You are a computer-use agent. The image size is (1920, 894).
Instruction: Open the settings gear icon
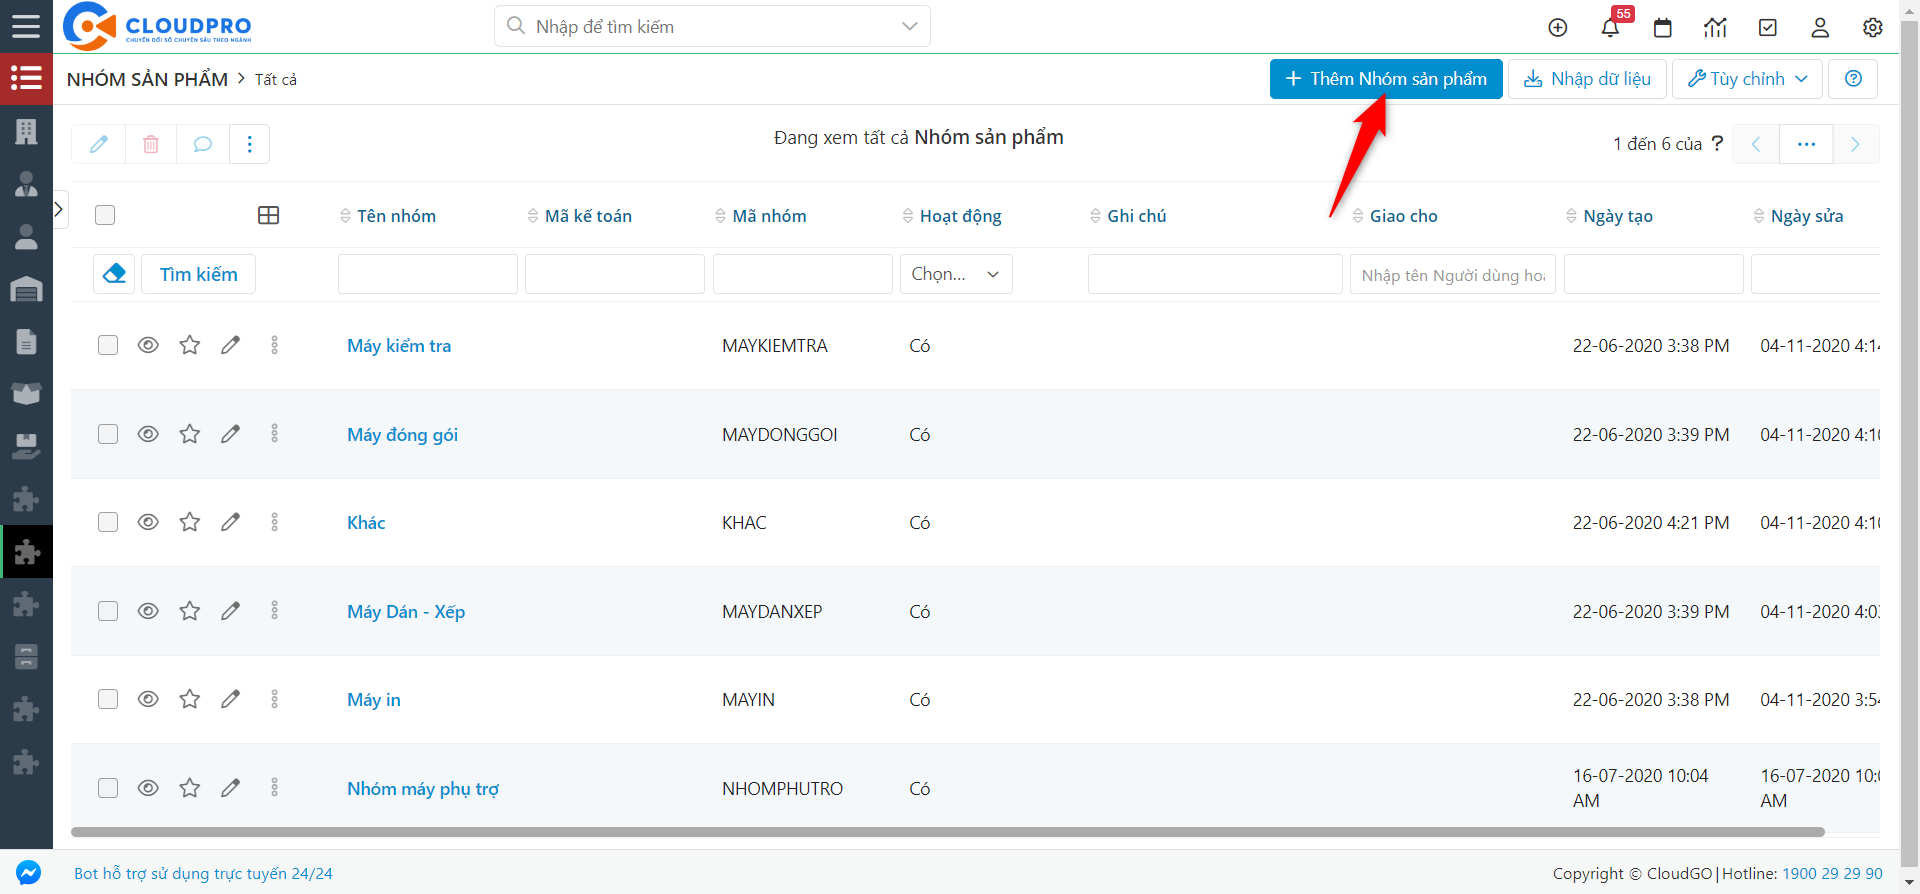click(1873, 28)
